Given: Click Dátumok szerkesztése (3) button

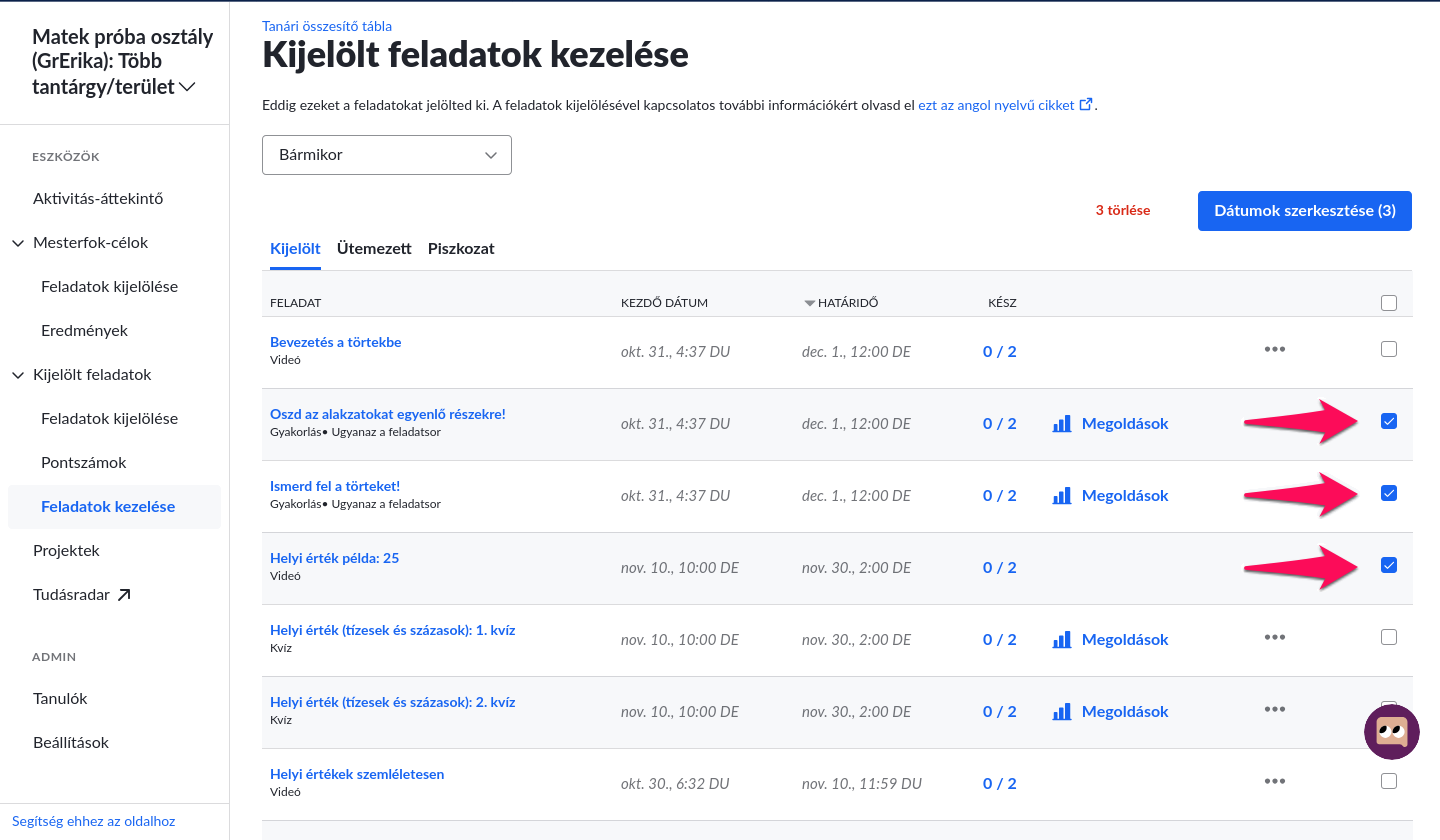Looking at the screenshot, I should pyautogui.click(x=1305, y=211).
